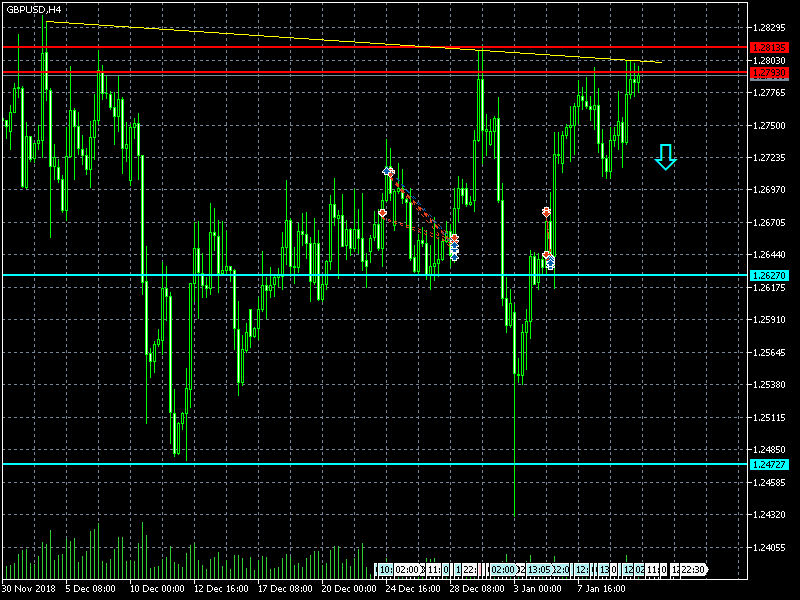Click the 22:30 event time label
Viewport: 800px width, 600px height.
692,569
